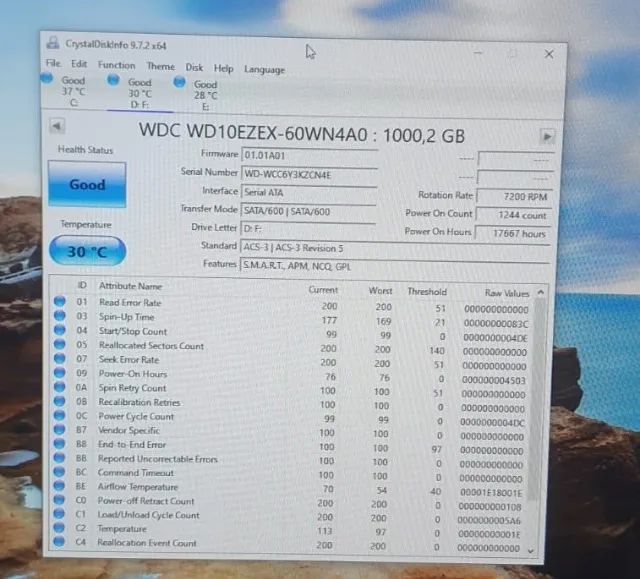Click the status dot for Power Cycle Count

[x=60, y=415]
